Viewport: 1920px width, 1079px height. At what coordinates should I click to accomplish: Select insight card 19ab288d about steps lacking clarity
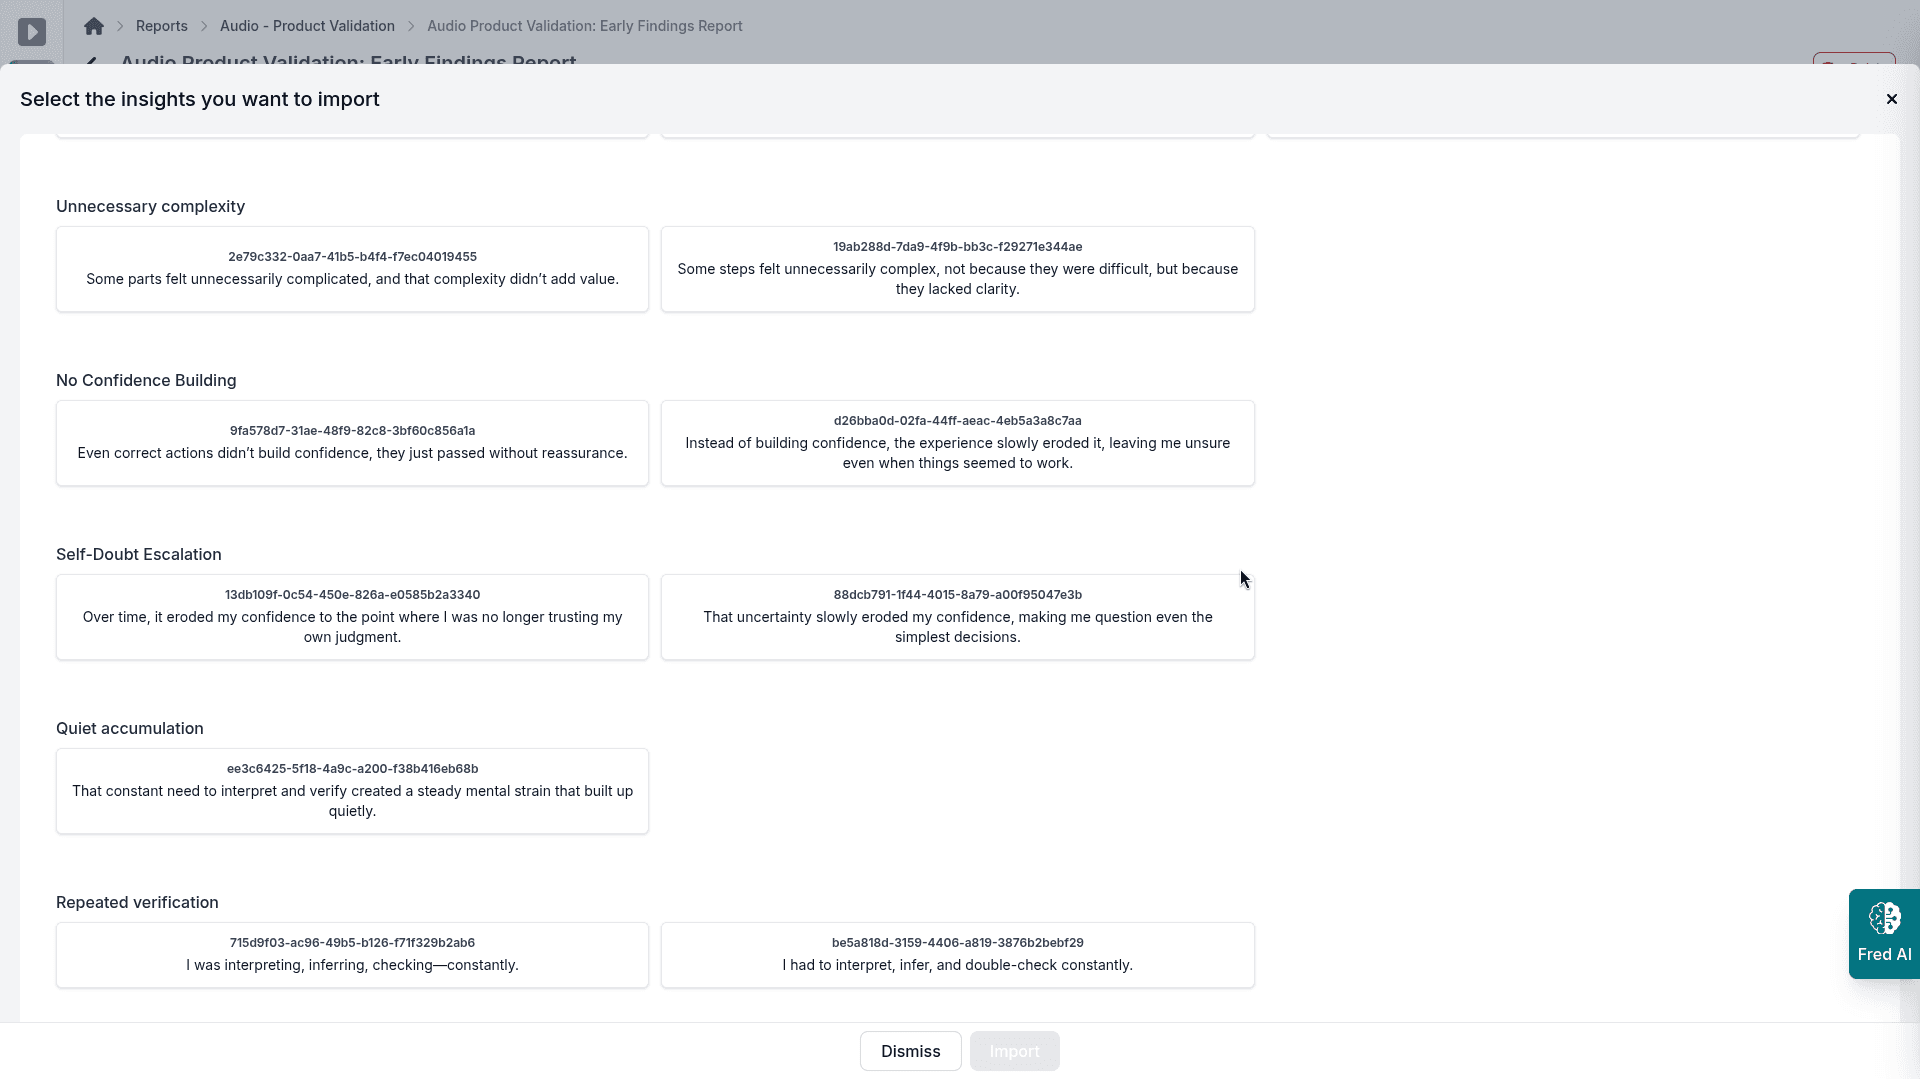[958, 269]
